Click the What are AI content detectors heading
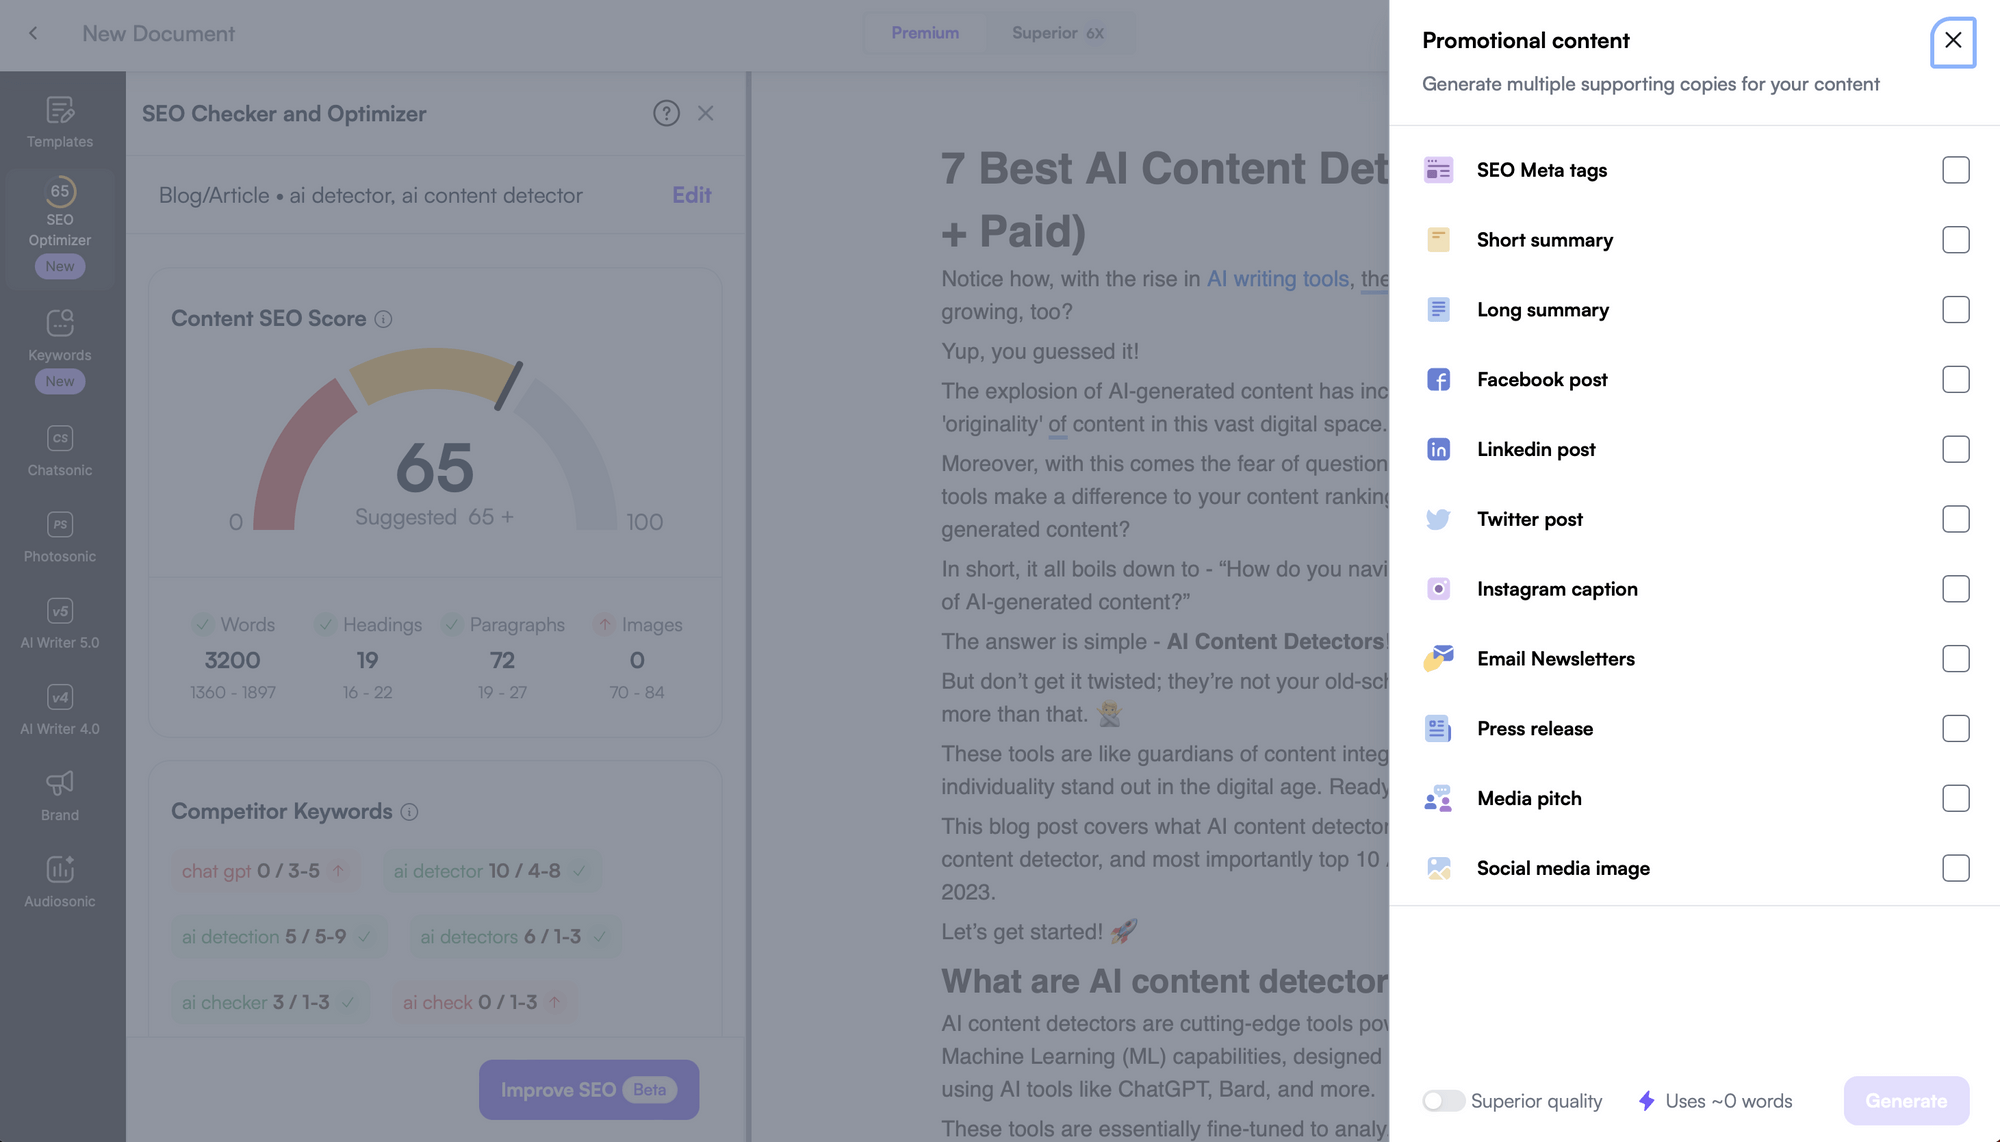Viewport: 2000px width, 1142px height. click(x=1164, y=982)
